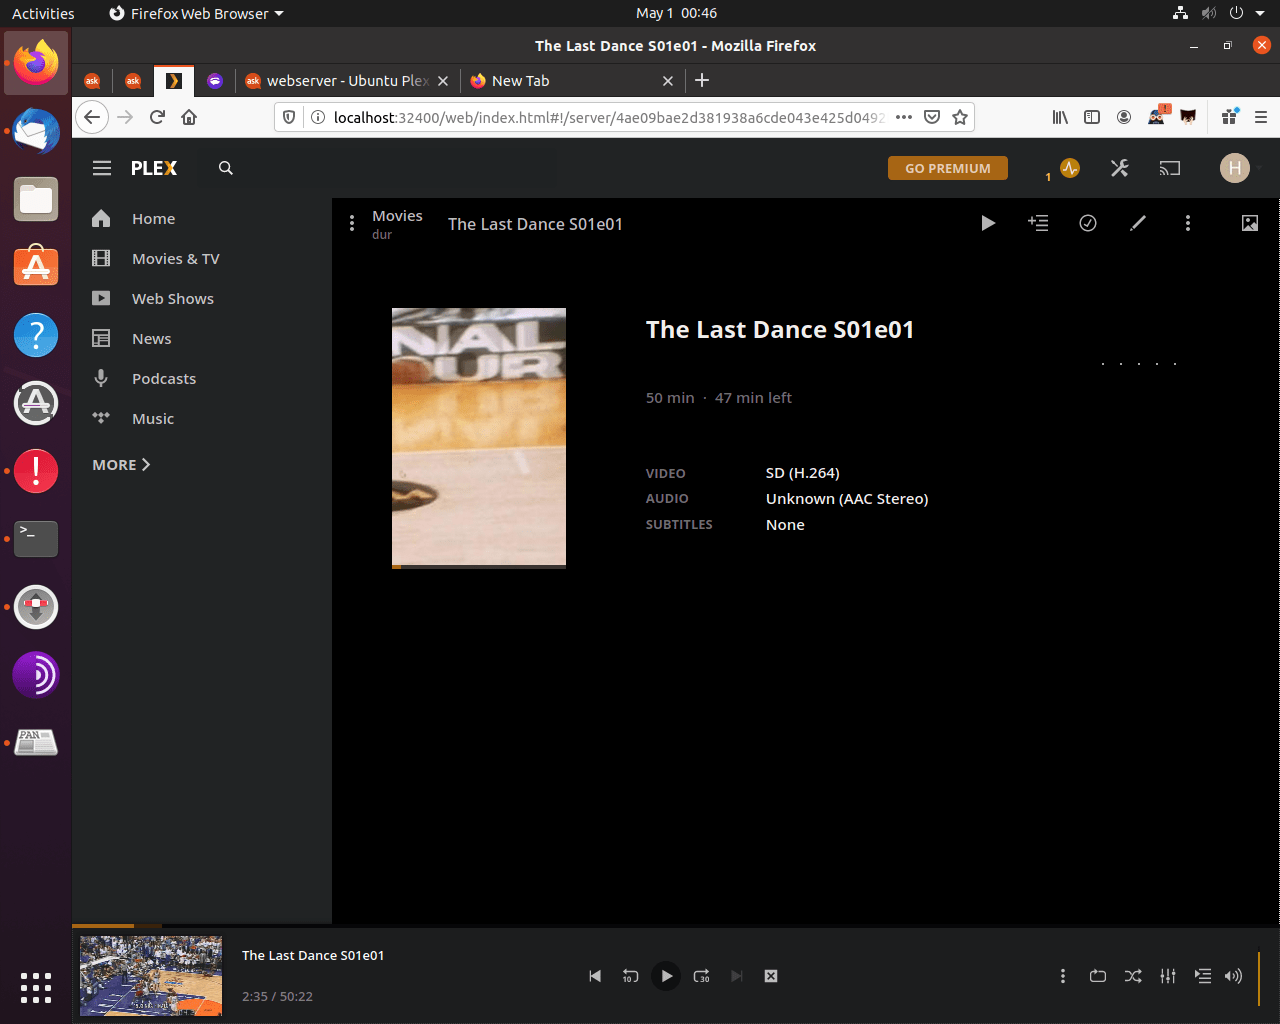Click the GO PREMIUM button
The height and width of the screenshot is (1024, 1280).
pos(947,168)
